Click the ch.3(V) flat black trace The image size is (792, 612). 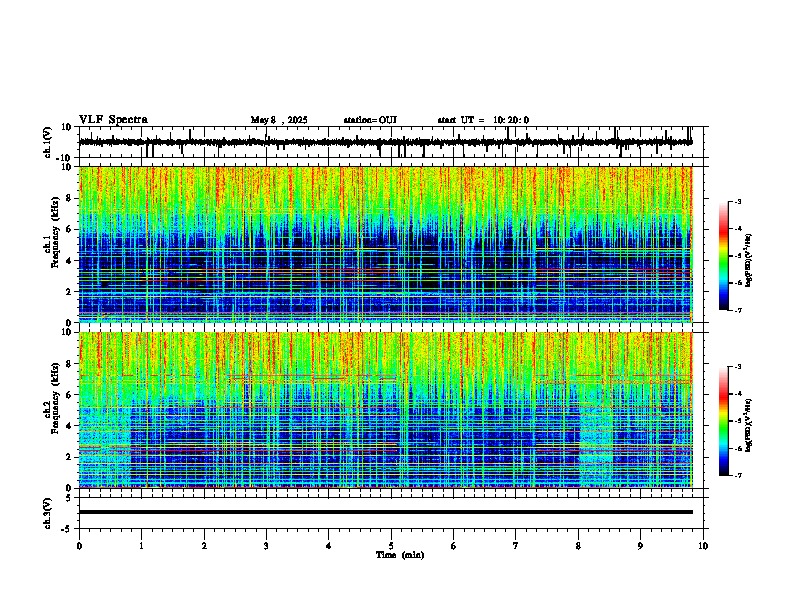click(386, 512)
